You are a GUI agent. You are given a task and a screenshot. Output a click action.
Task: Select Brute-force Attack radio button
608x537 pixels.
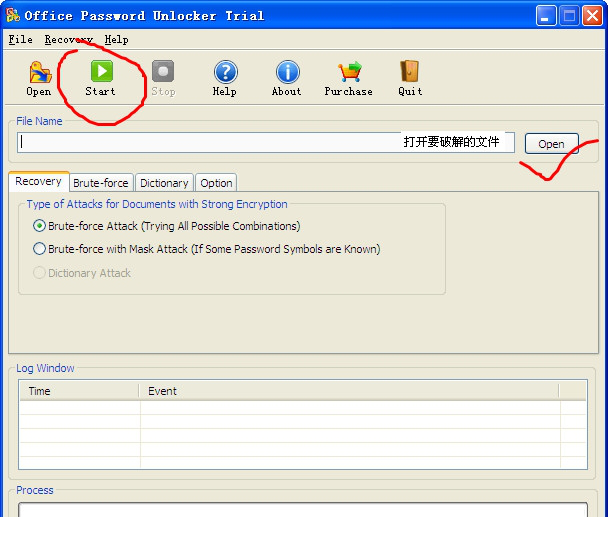[39, 226]
